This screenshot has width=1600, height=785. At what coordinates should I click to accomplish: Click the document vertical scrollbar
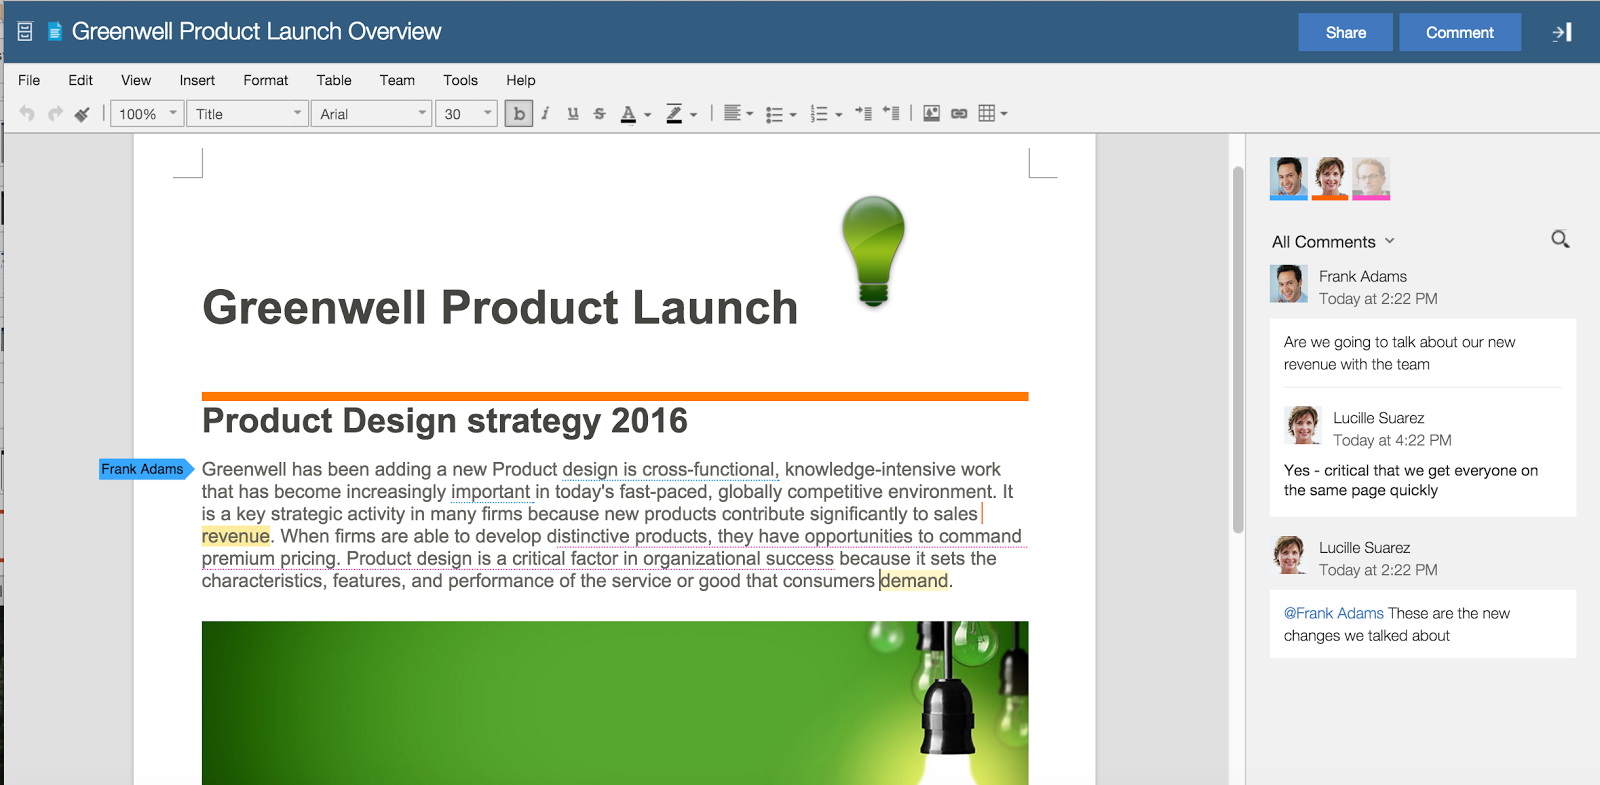1238,350
